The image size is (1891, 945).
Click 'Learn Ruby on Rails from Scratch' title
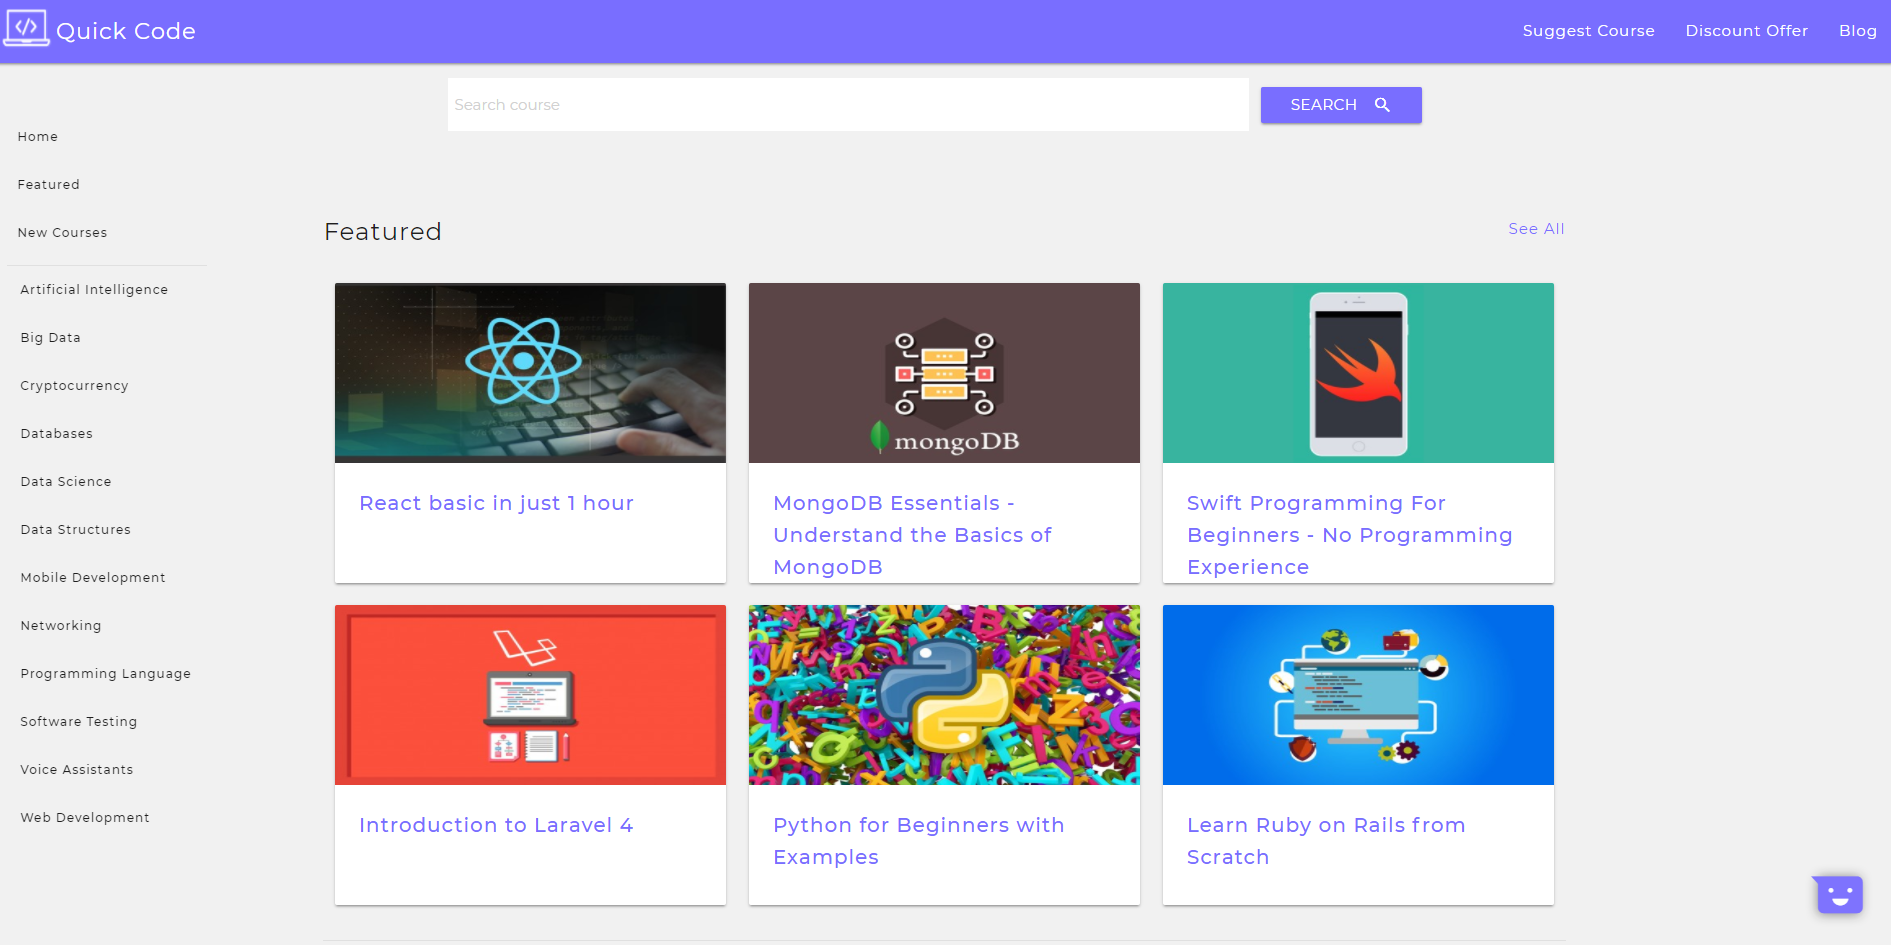pos(1326,841)
